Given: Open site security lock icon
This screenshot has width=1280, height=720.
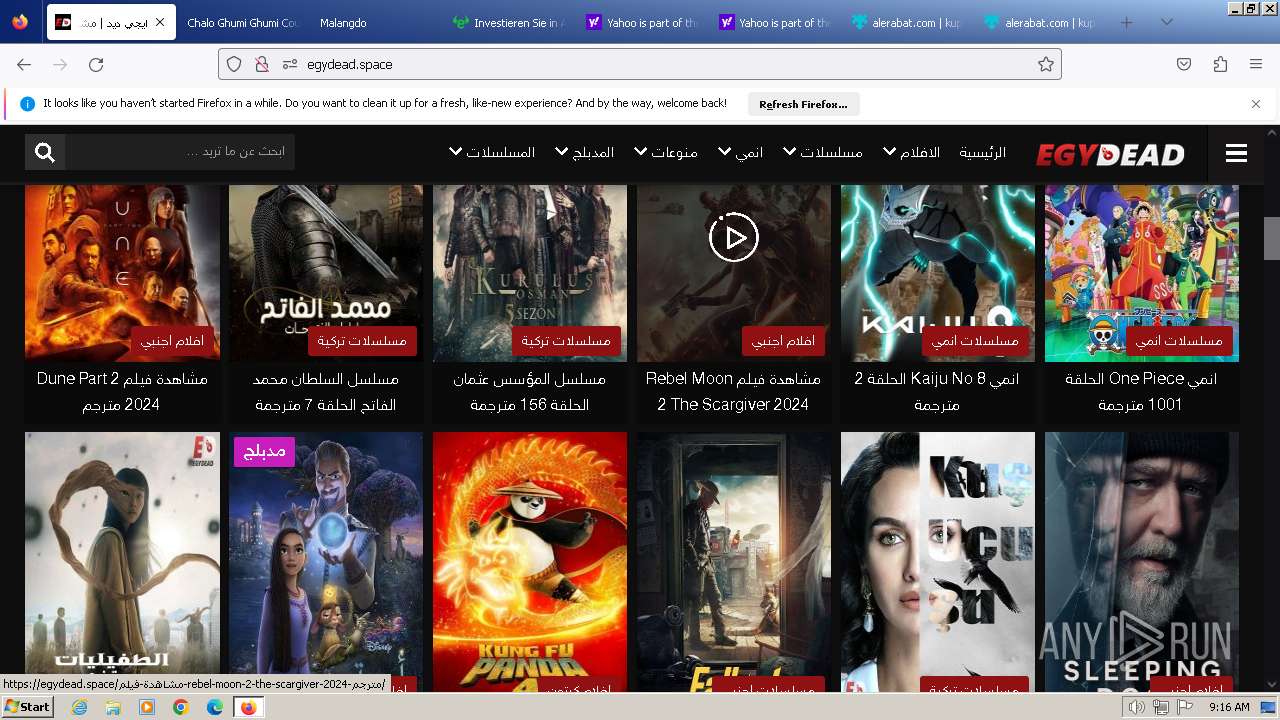Looking at the screenshot, I should pyautogui.click(x=262, y=64).
